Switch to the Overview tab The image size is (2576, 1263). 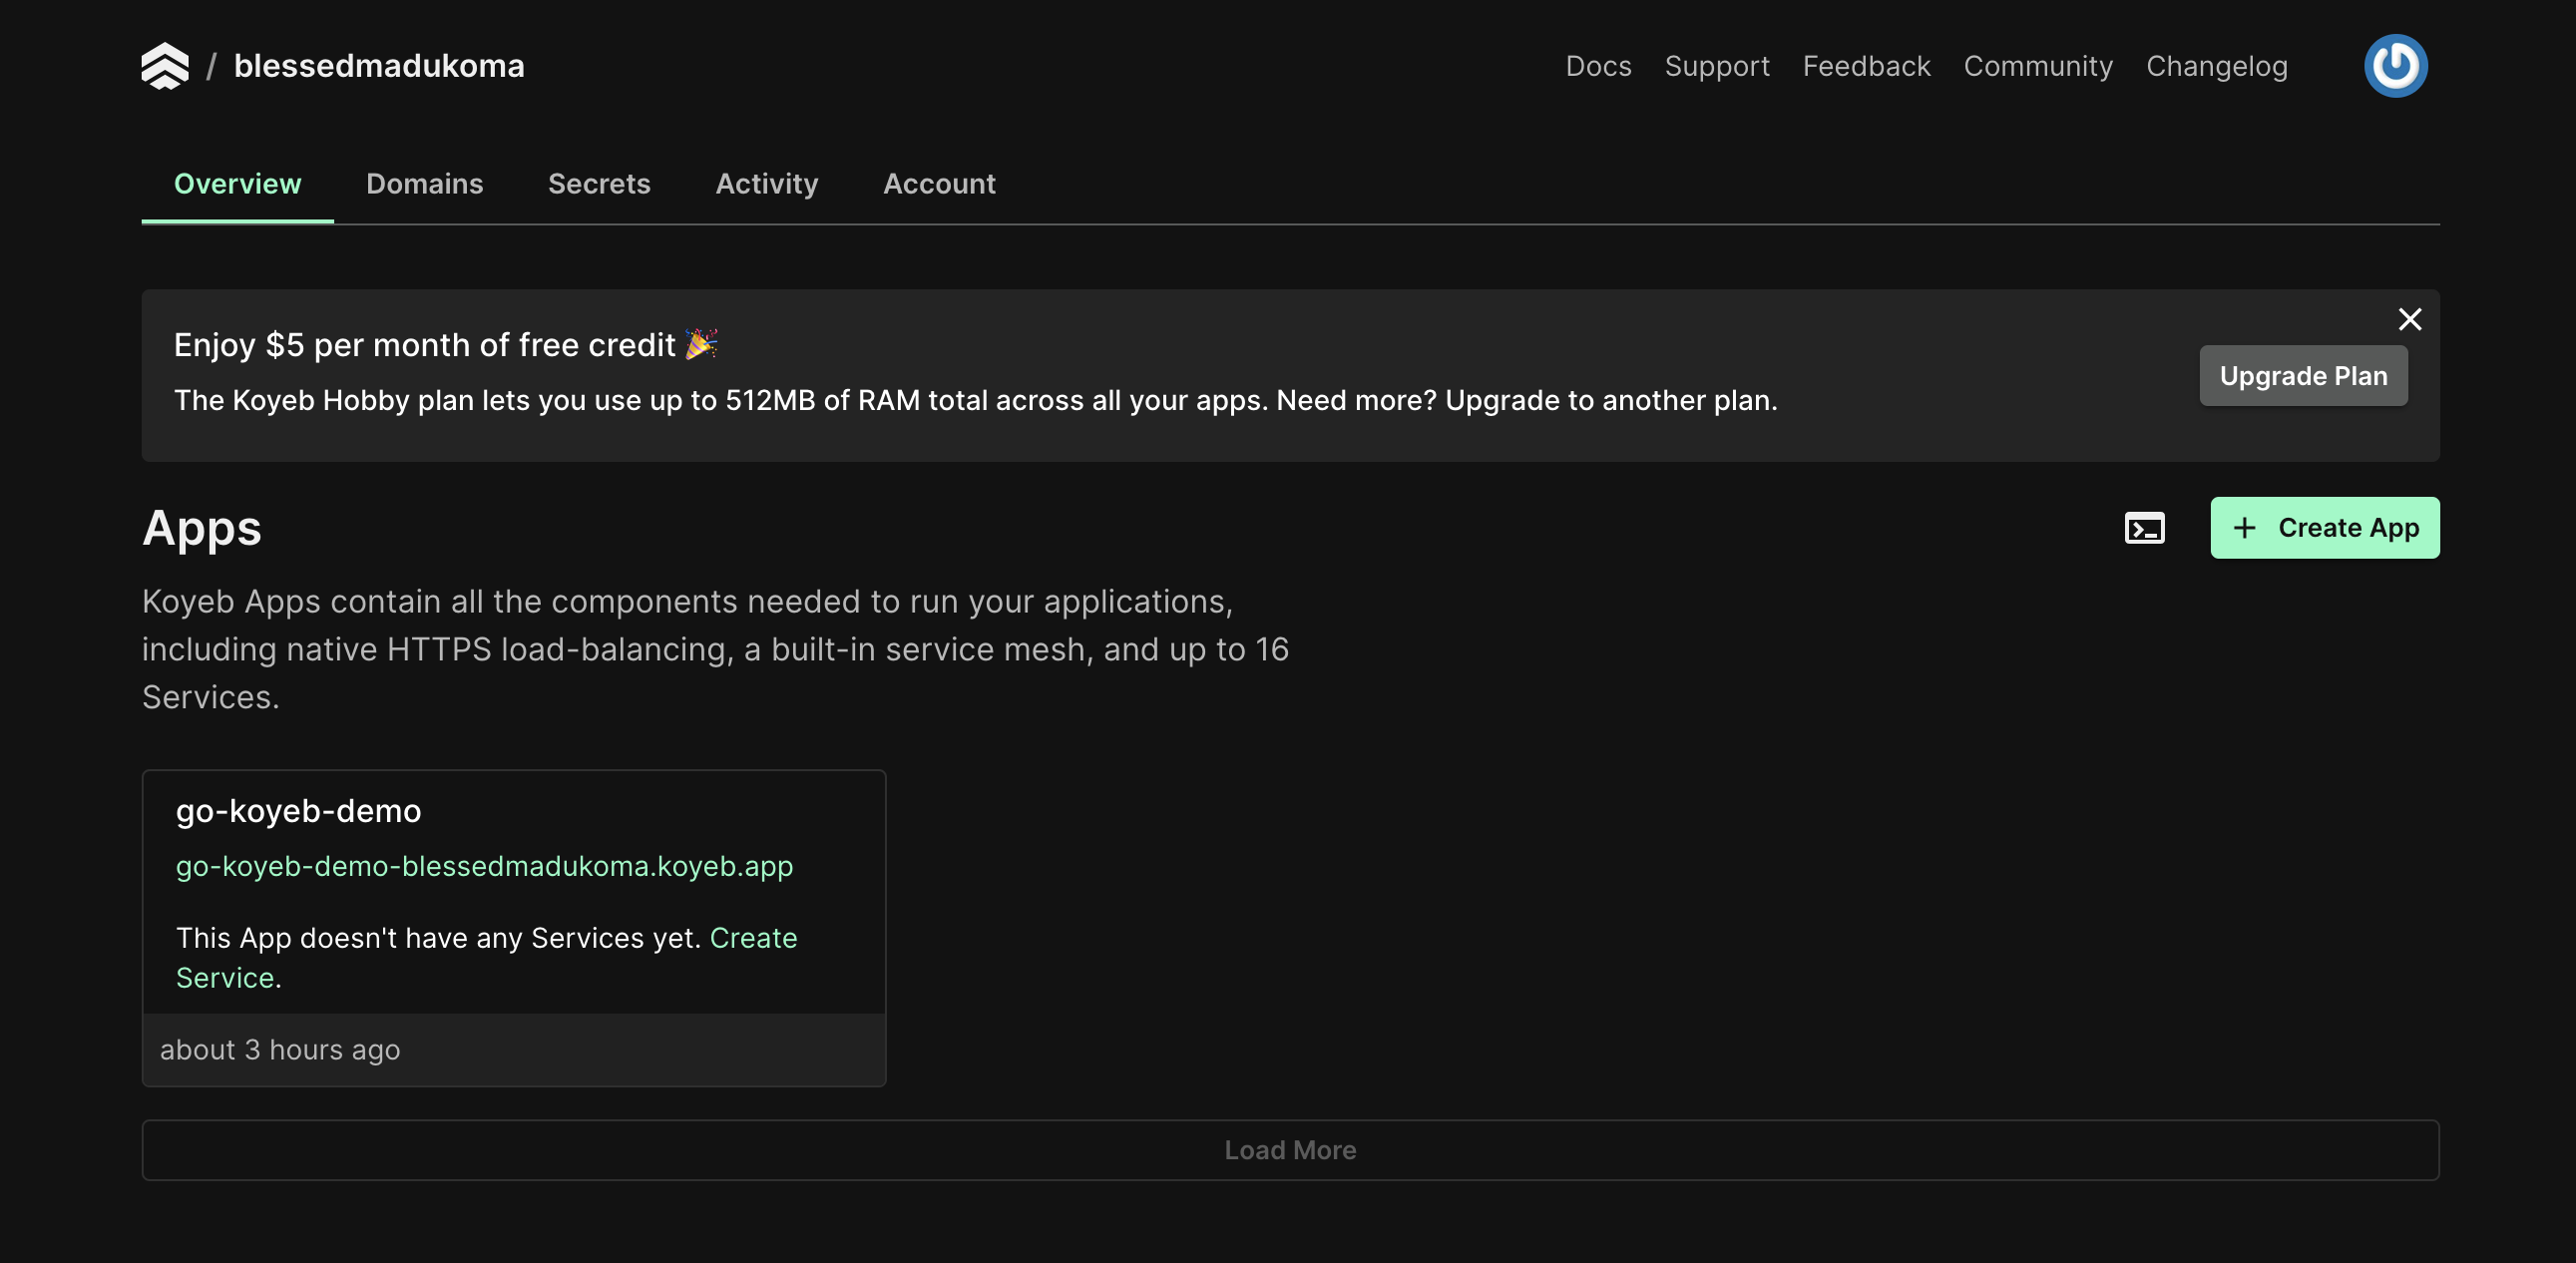[x=237, y=184]
